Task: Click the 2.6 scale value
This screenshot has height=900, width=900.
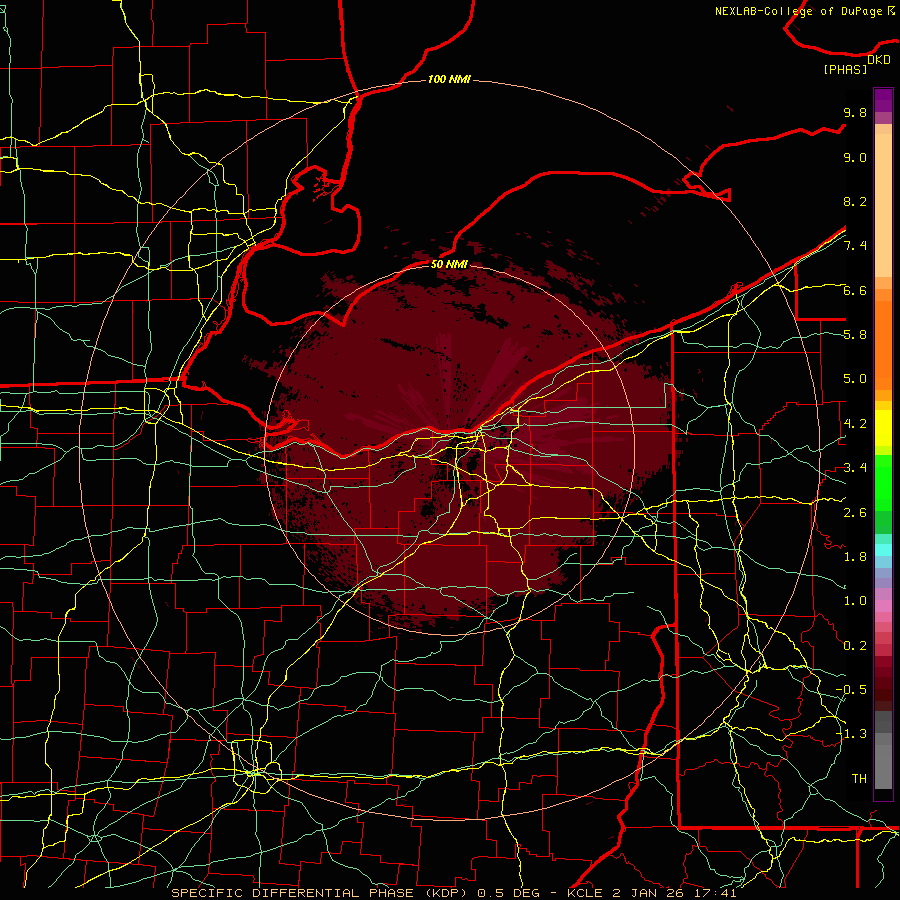Action: tap(855, 512)
